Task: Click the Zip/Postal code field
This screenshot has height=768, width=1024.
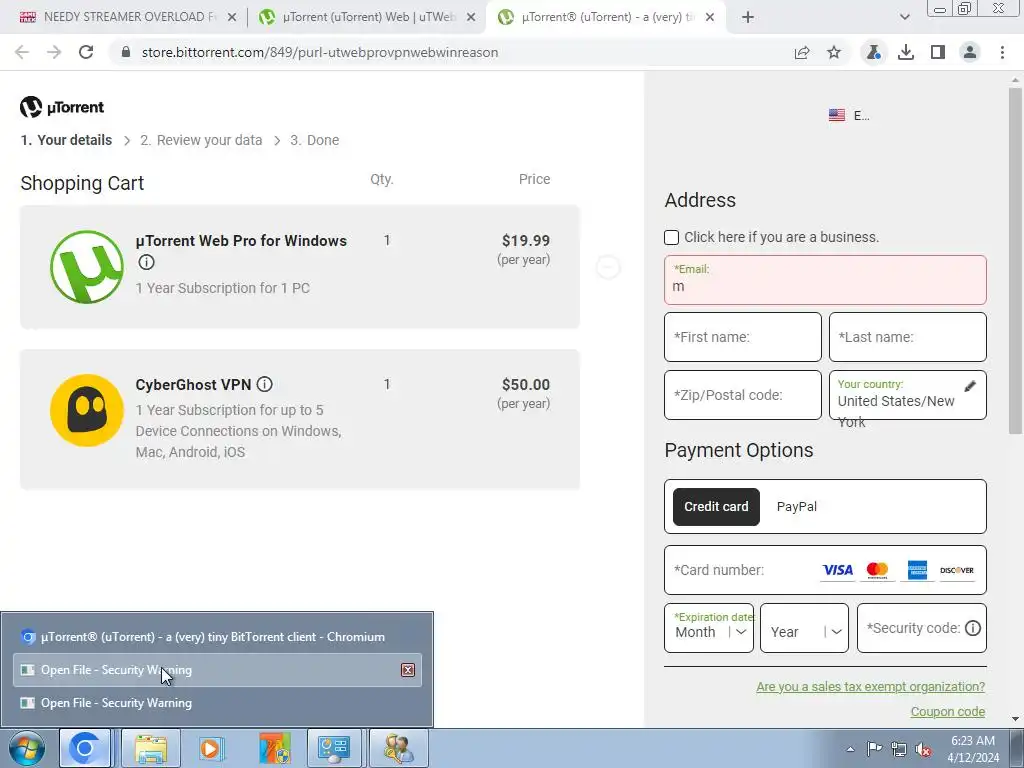Action: point(743,395)
